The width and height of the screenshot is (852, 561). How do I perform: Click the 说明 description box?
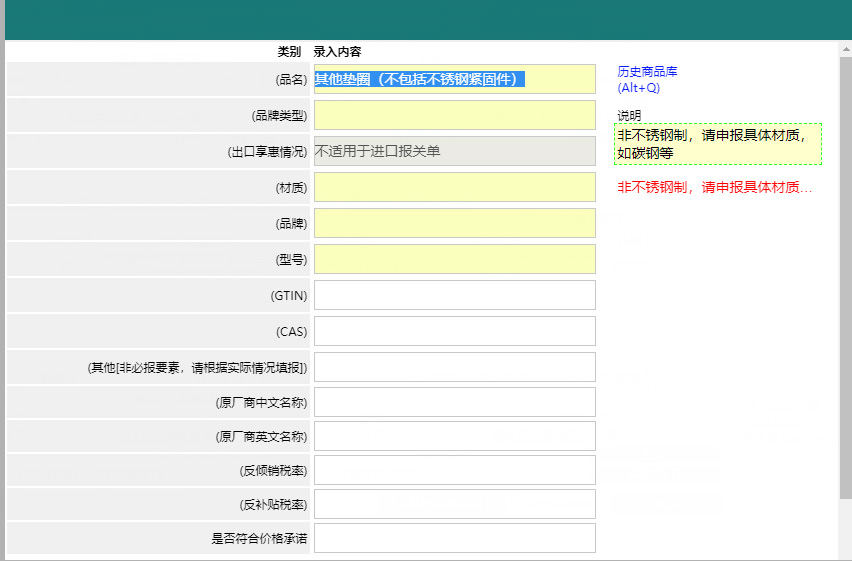click(x=718, y=144)
